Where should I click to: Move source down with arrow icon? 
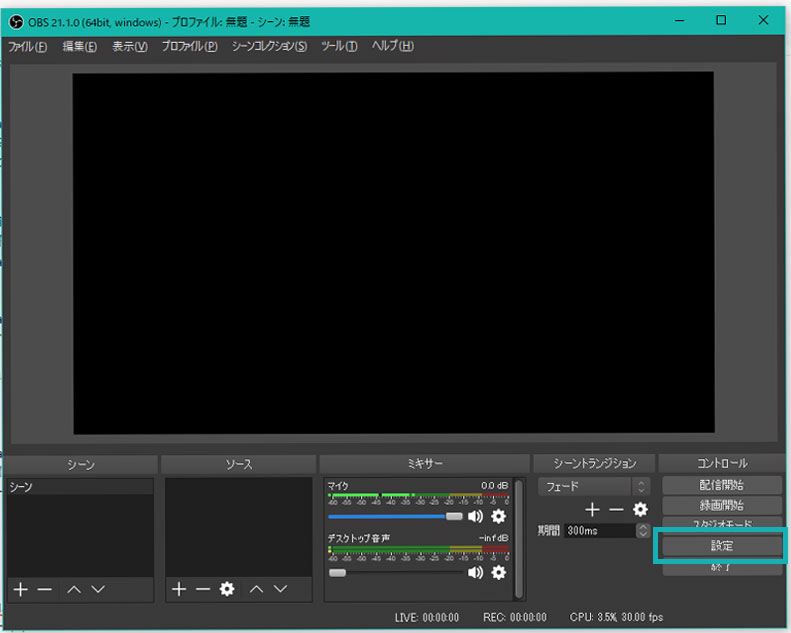[x=280, y=589]
